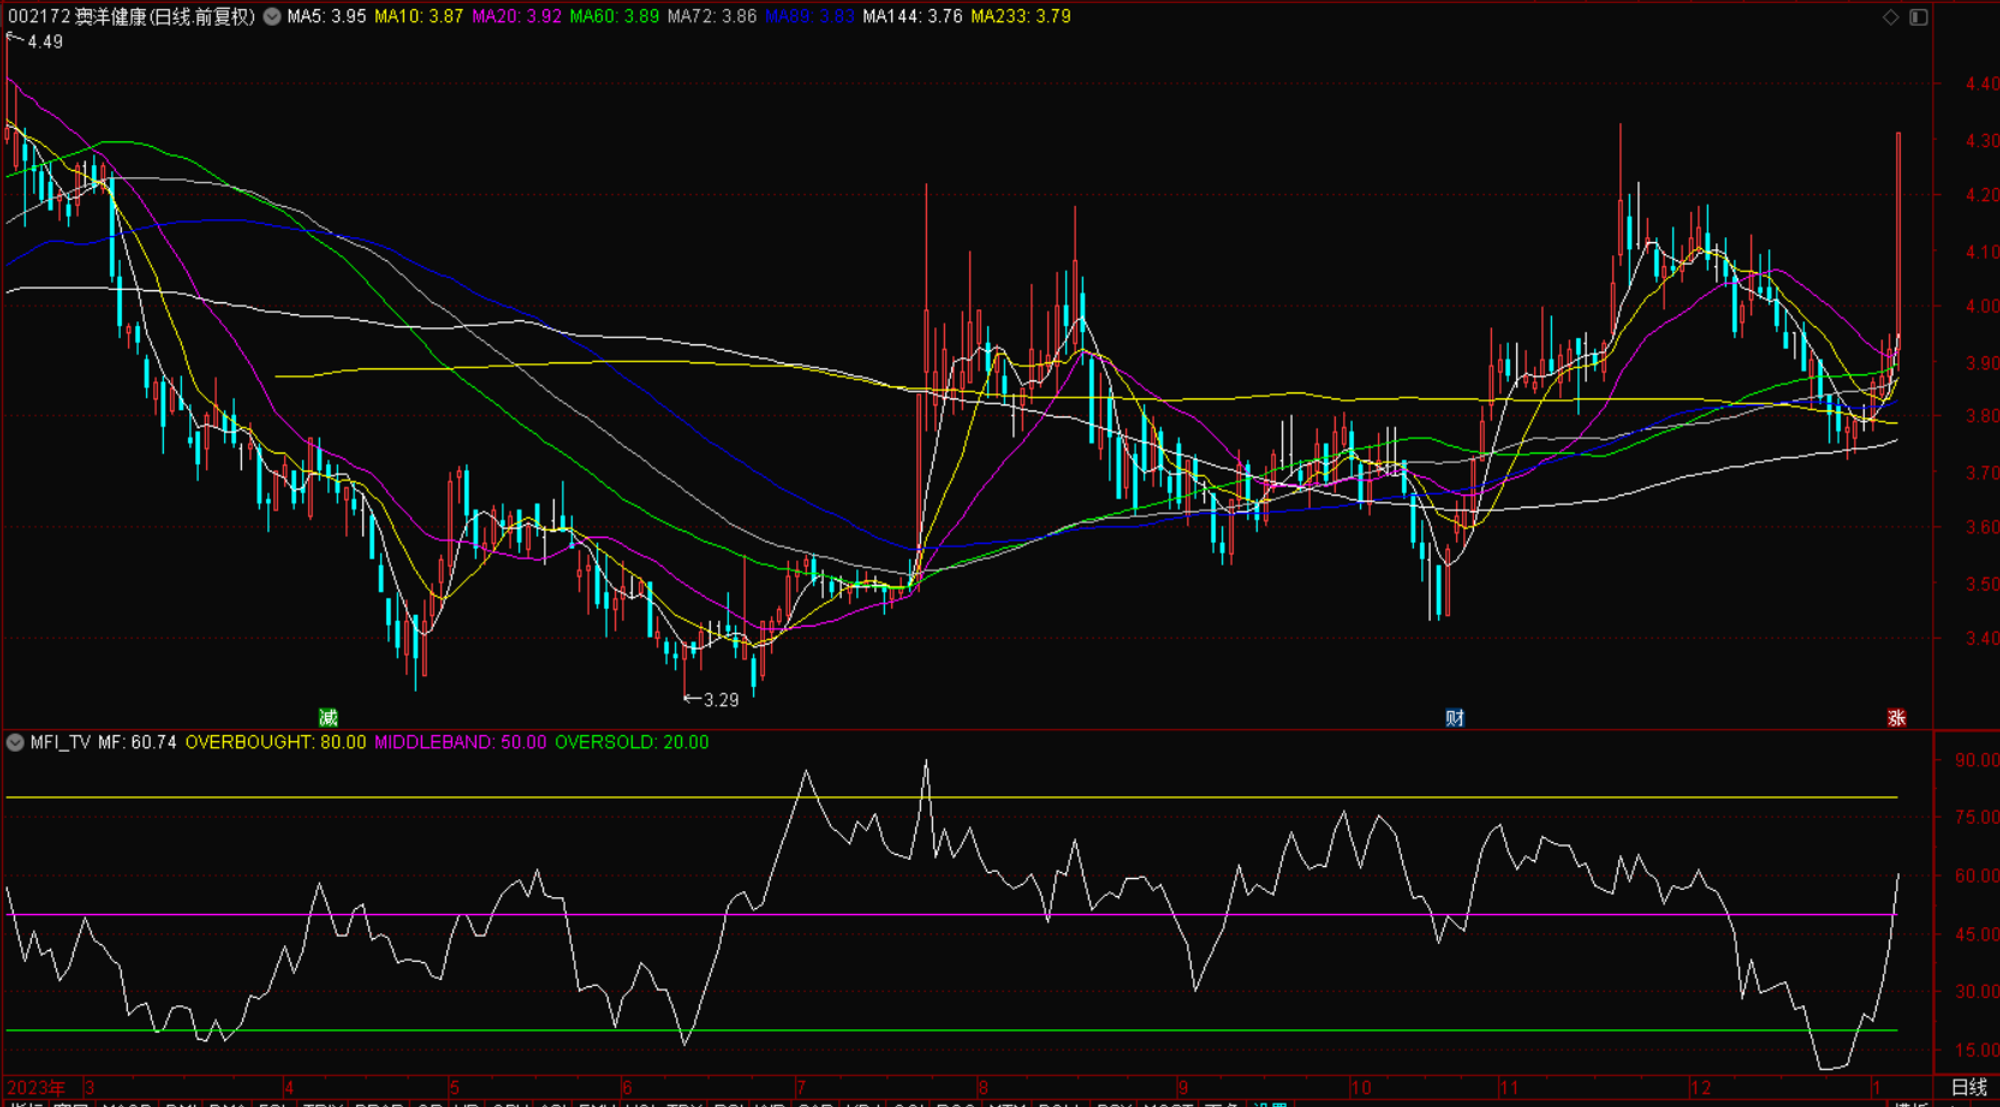Select the MA60: 3.89 label
This screenshot has width=2000, height=1107.
(x=614, y=17)
